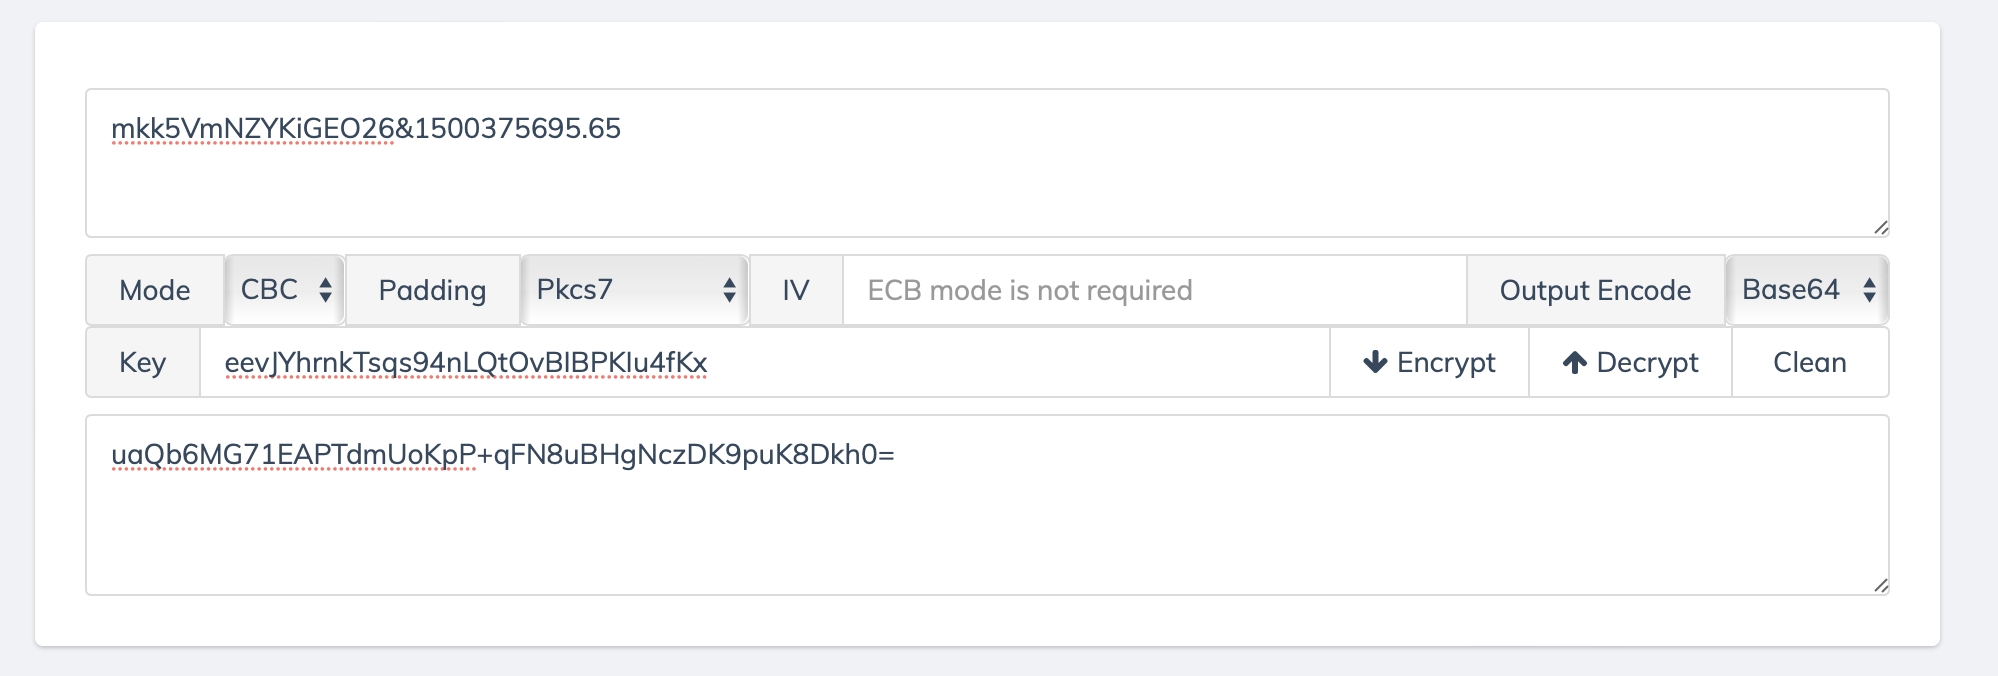Screen dimensions: 1998x676
Task: Click the Clean button
Action: 1810,362
